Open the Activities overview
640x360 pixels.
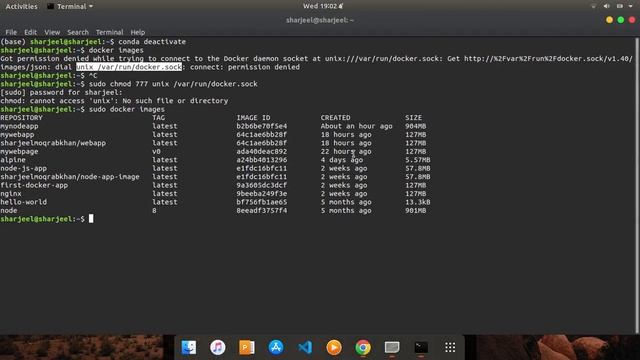[21, 6]
